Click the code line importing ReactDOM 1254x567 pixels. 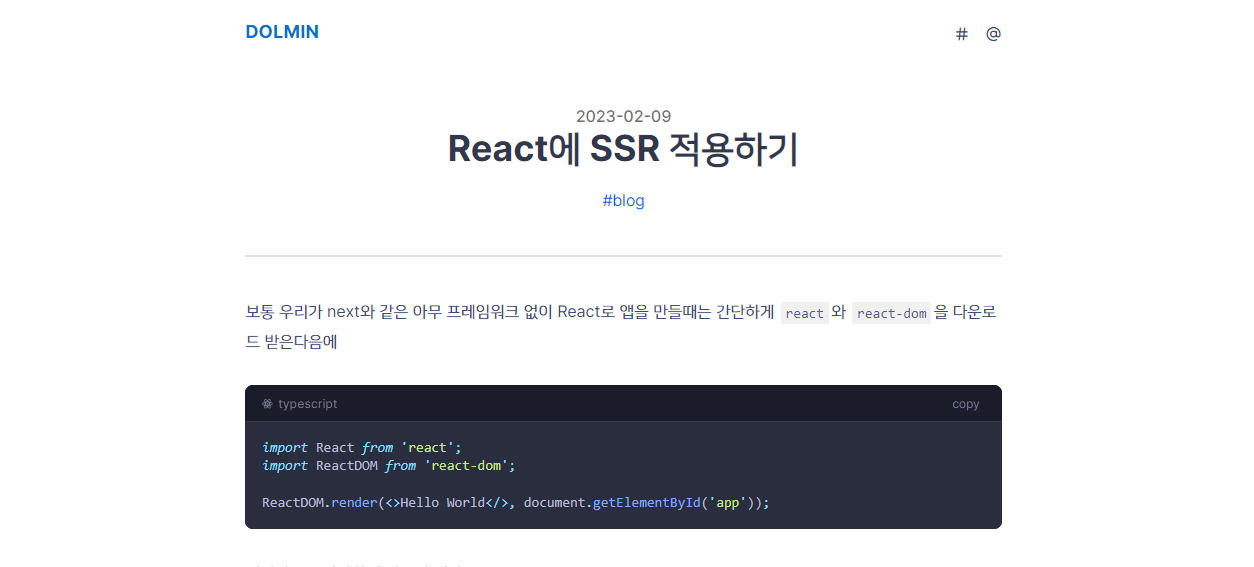388,465
